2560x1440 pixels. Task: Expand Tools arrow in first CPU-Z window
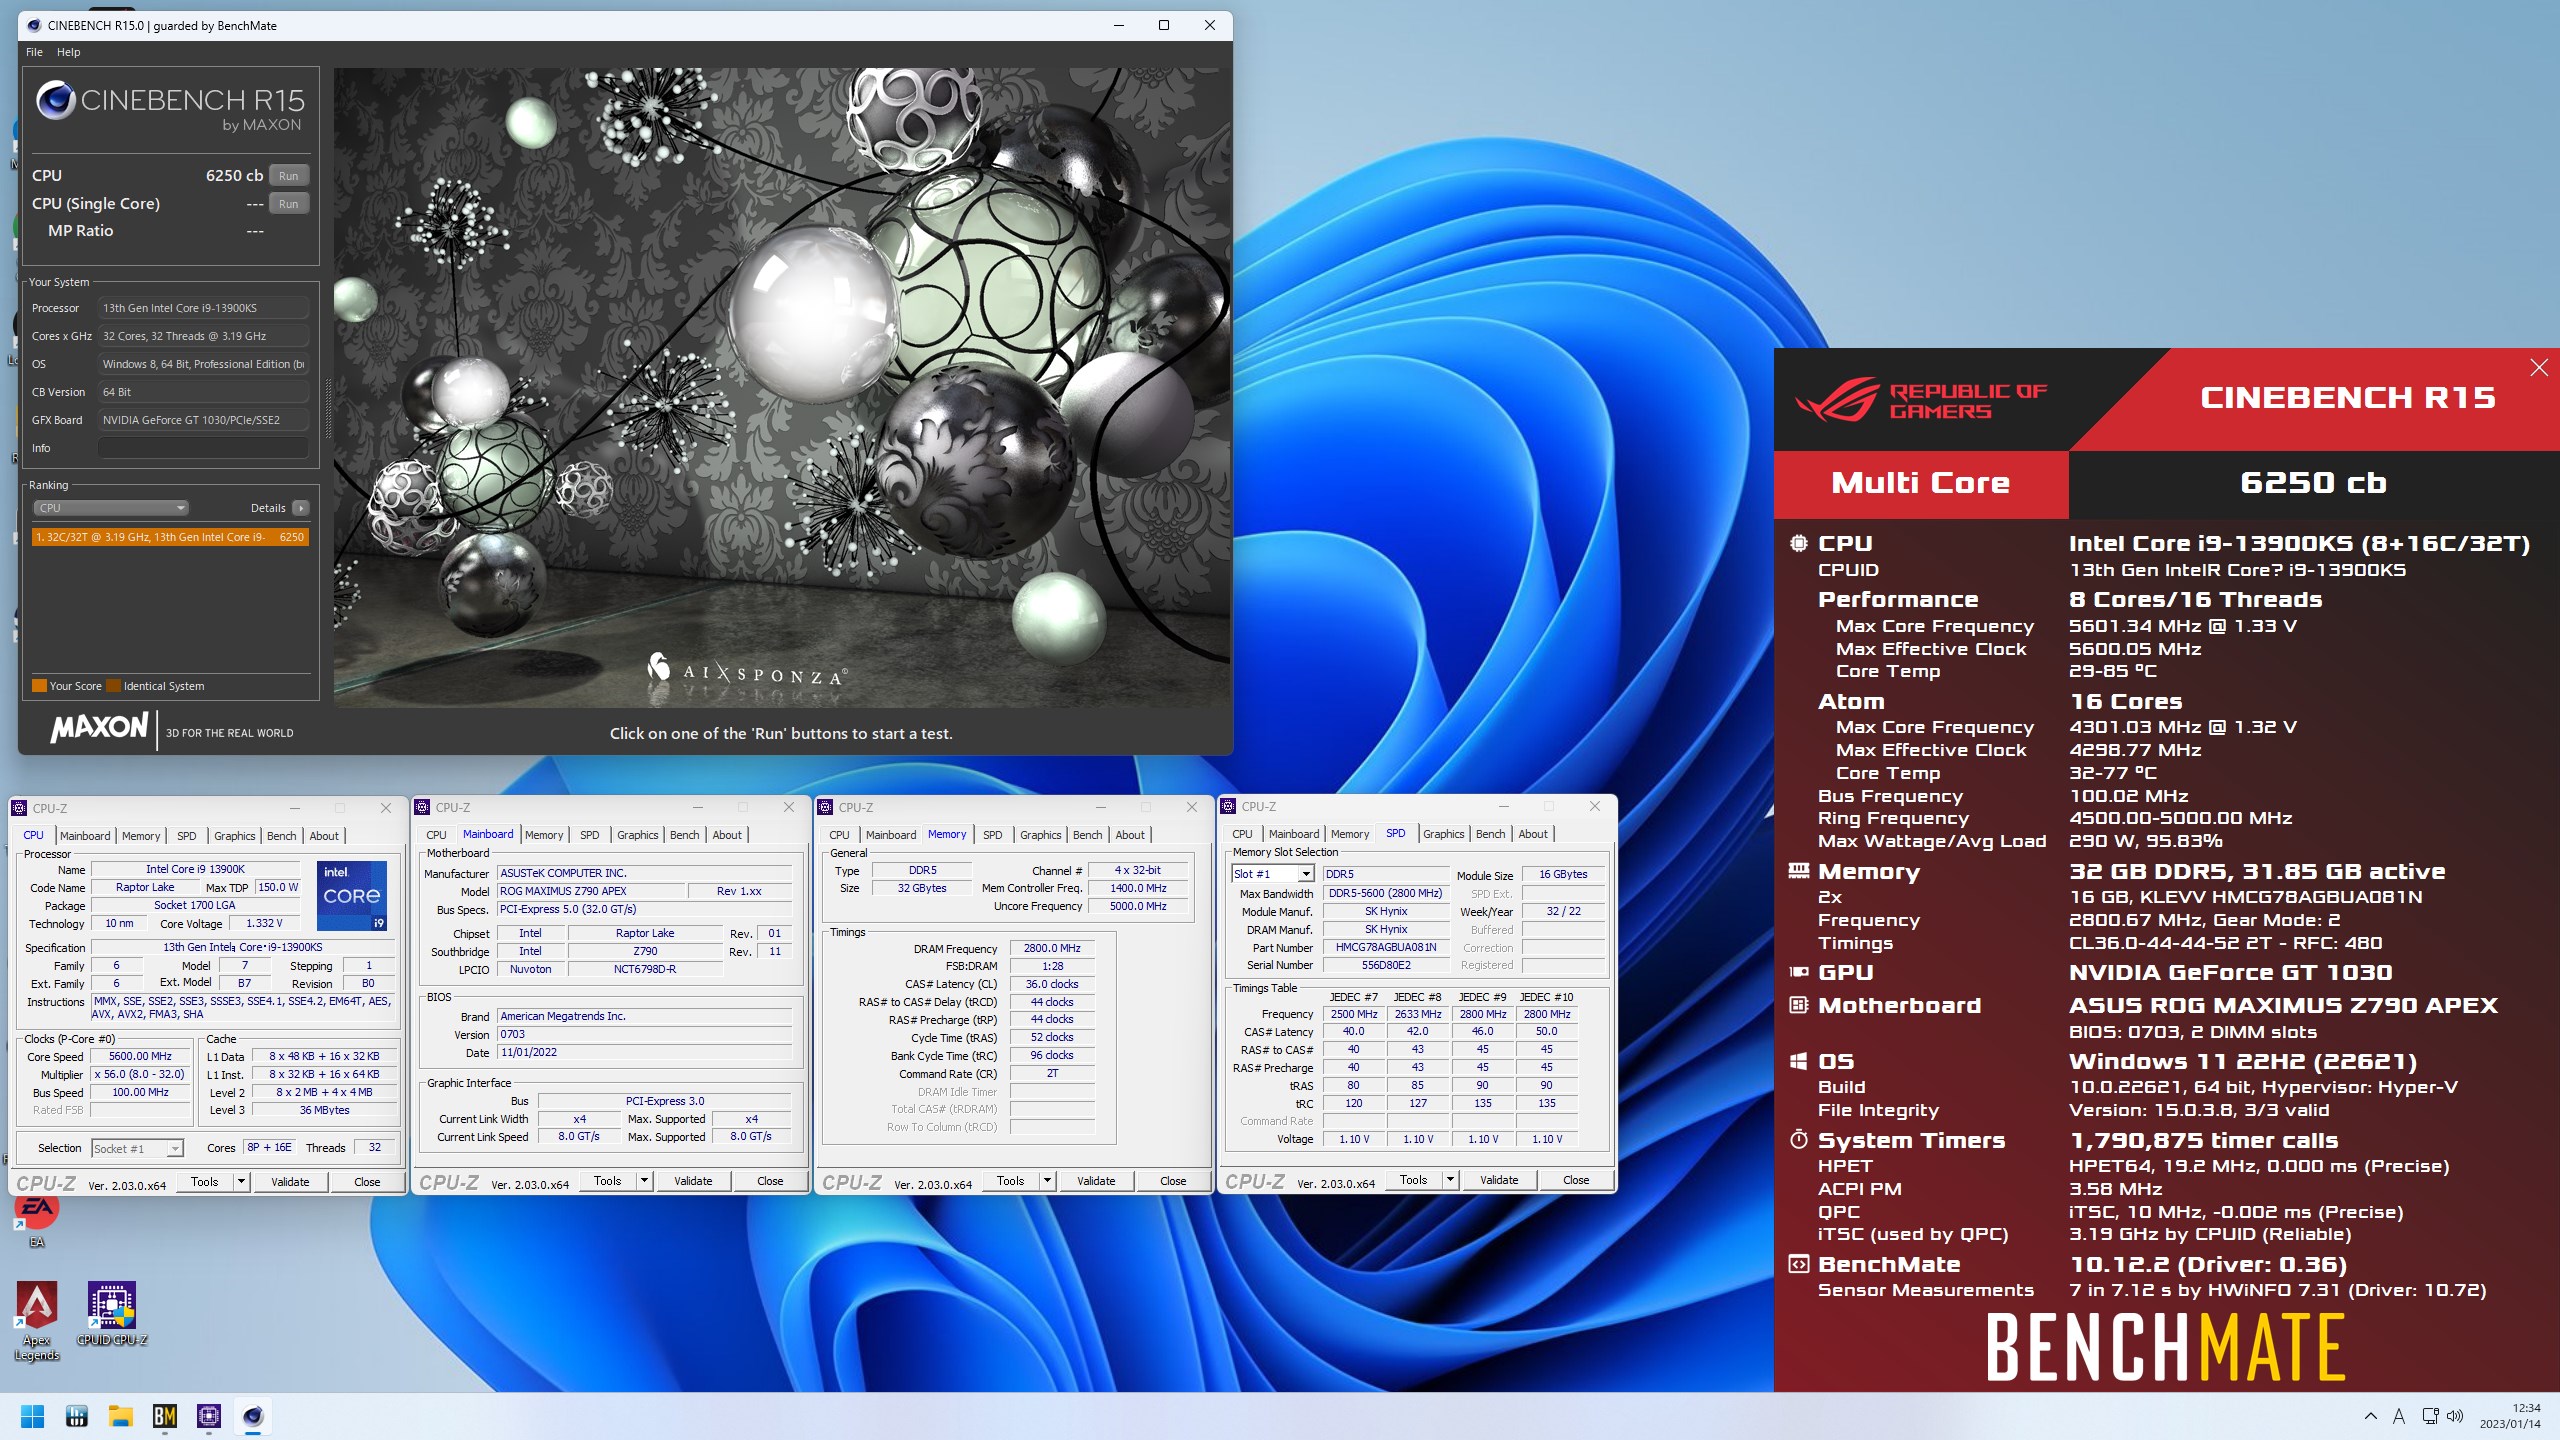pyautogui.click(x=241, y=1182)
